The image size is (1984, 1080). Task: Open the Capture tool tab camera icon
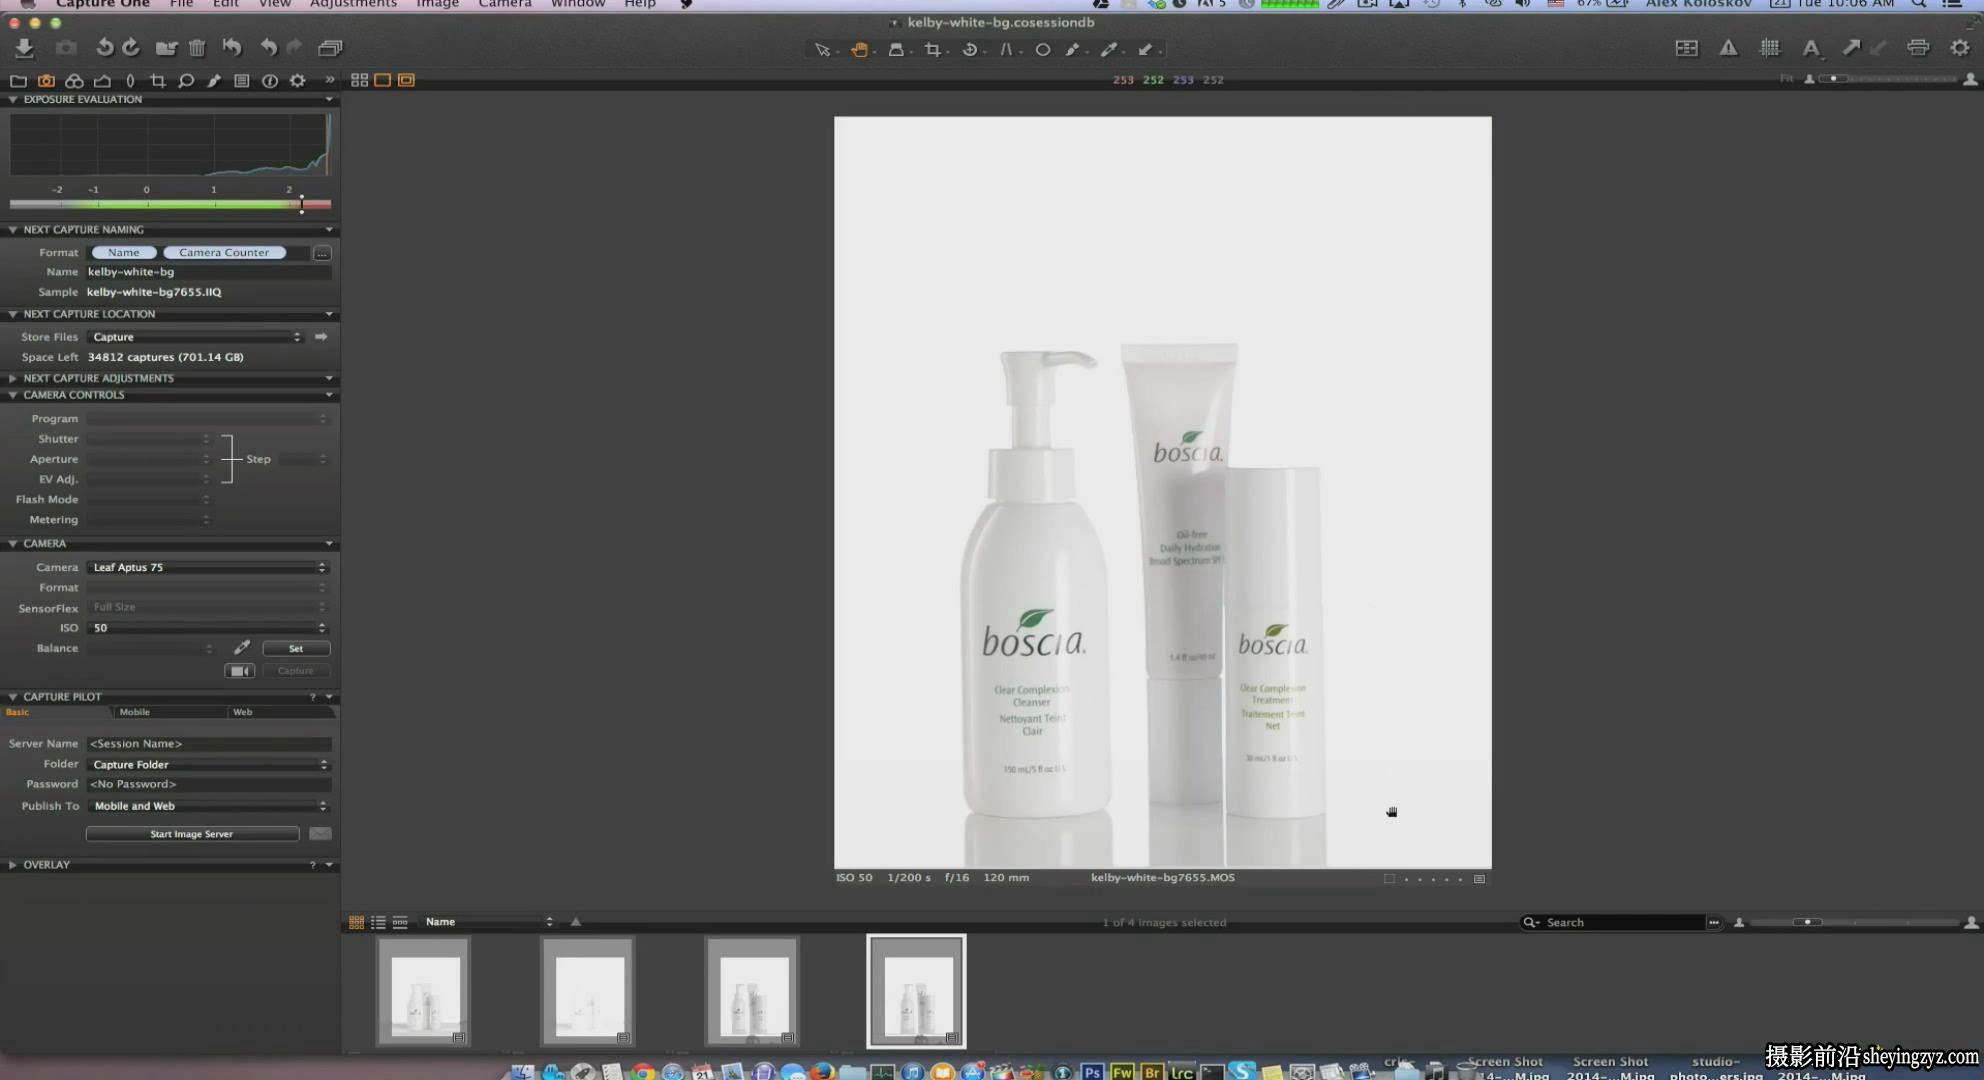click(x=46, y=81)
